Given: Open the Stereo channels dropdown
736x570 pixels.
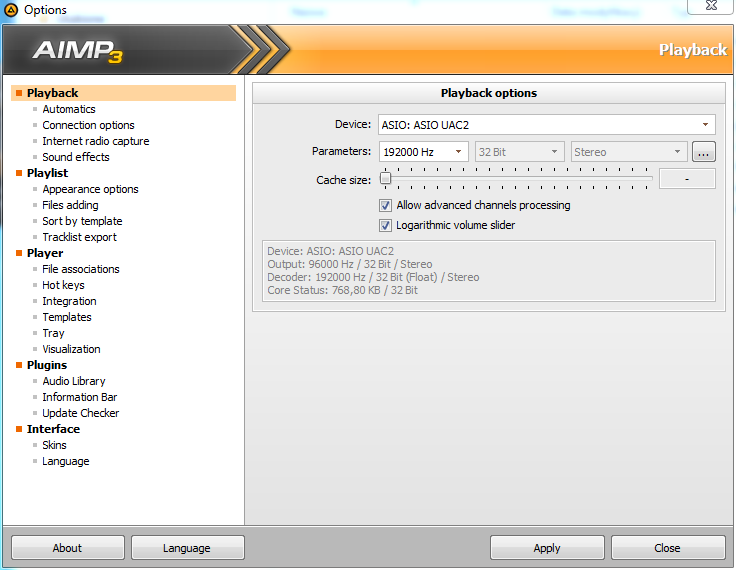Looking at the screenshot, I should click(x=629, y=152).
